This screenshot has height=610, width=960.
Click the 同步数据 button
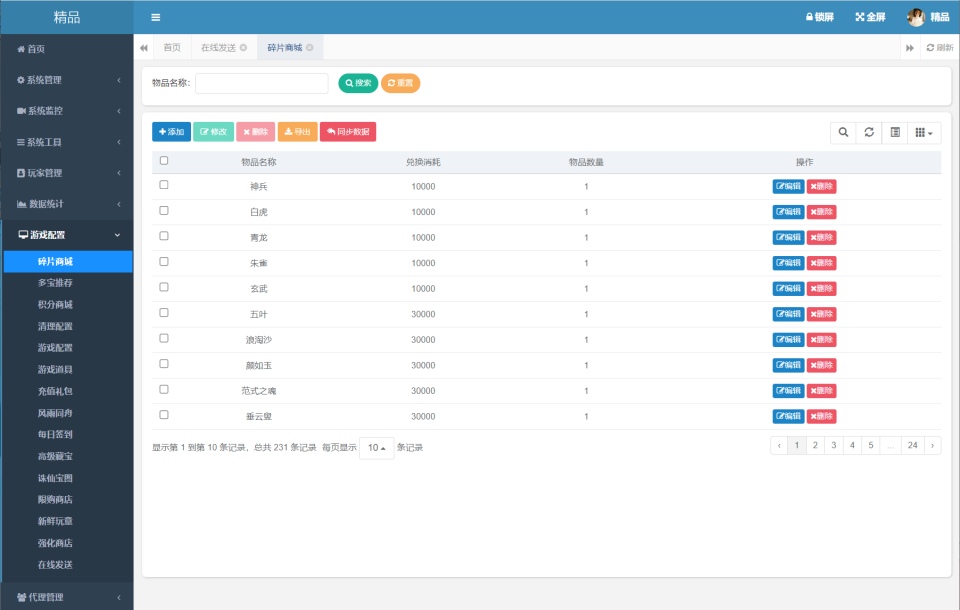(x=348, y=132)
